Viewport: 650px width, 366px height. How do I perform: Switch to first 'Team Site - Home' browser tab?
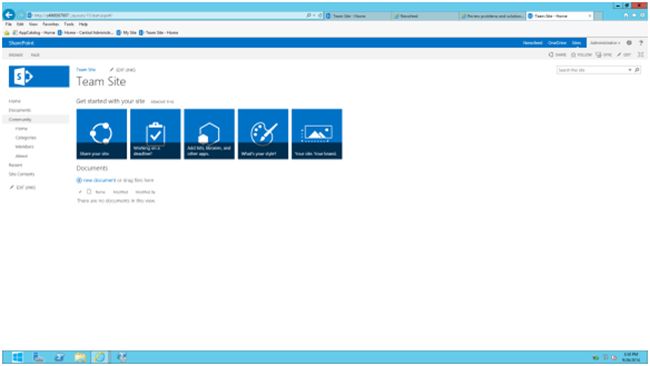357,16
